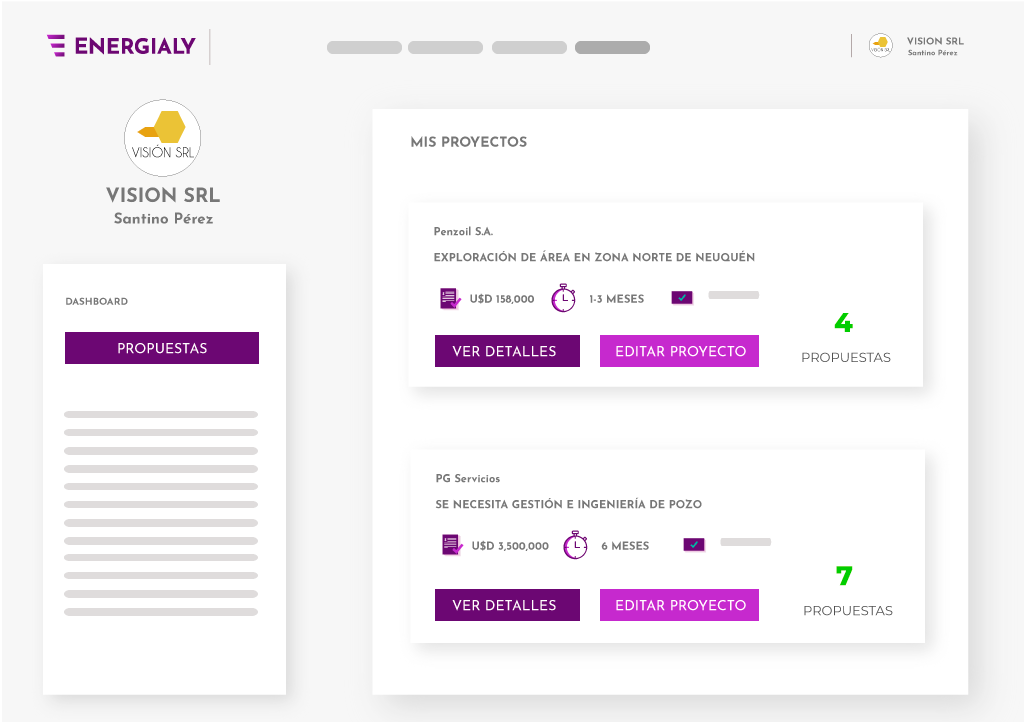Select the PROPUESTAS sidebar menu item
The width and height of the screenshot is (1024, 722).
162,348
